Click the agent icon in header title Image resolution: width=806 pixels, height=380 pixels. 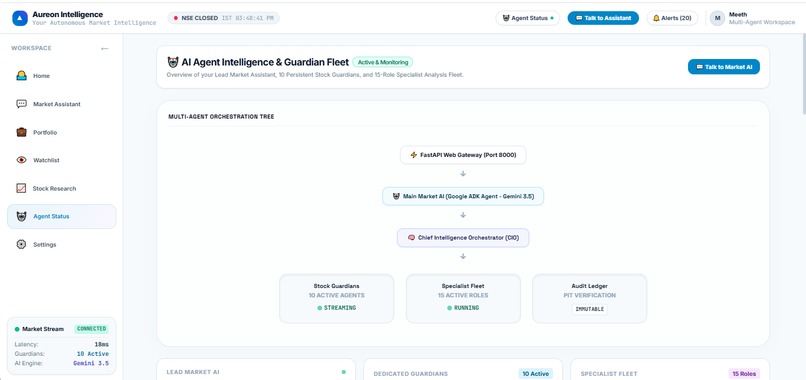[173, 62]
